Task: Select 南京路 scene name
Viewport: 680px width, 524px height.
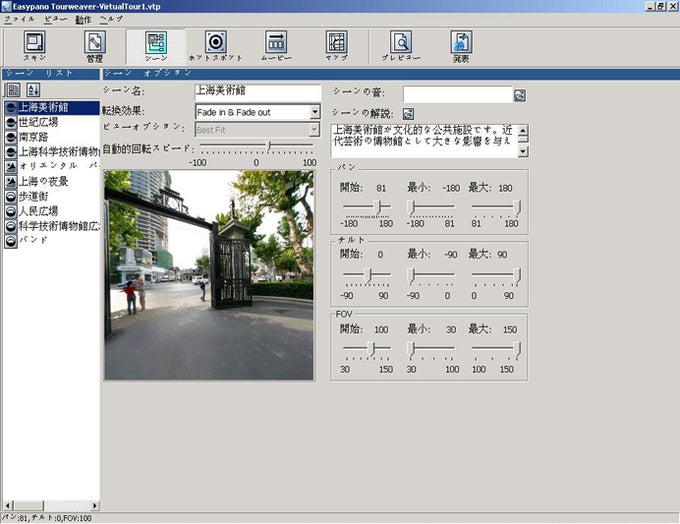Action: 33,137
